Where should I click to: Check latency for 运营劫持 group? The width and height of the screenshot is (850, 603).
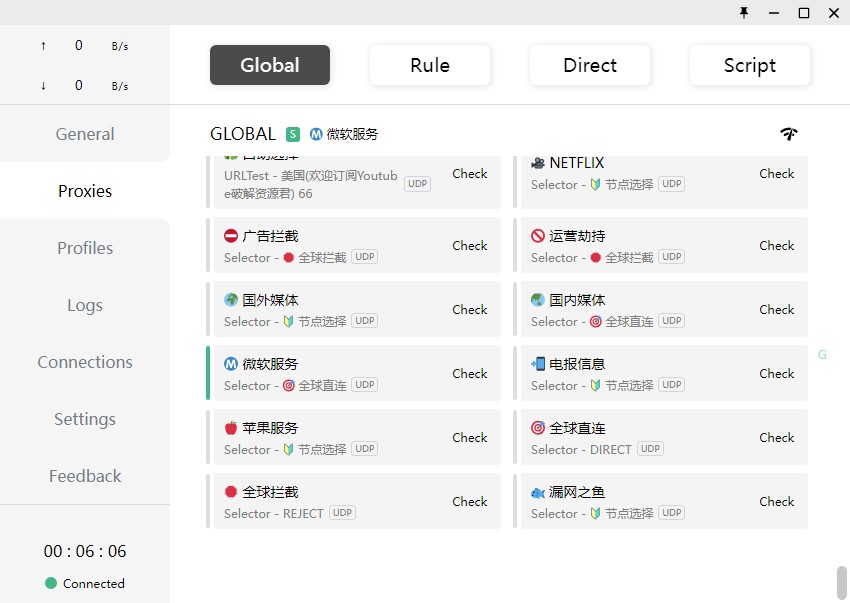click(776, 246)
